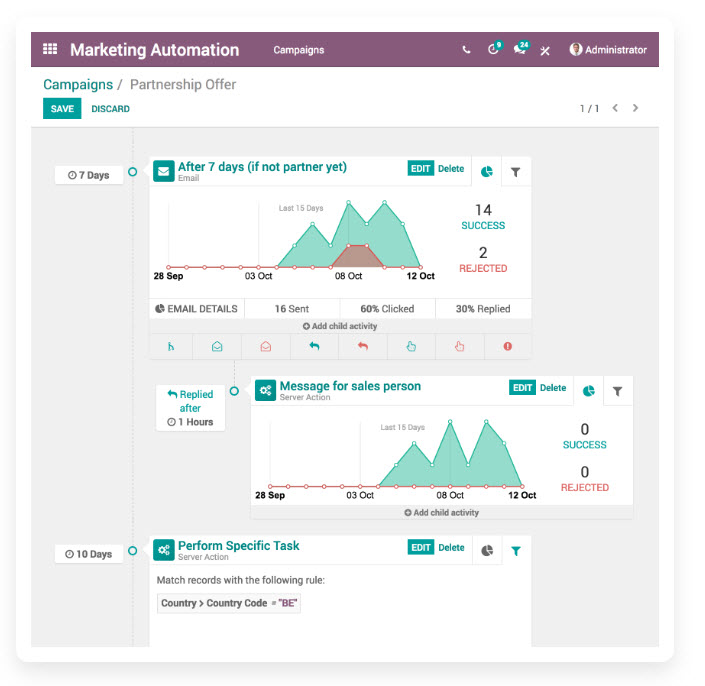Add child activity under After 7 days email
Image resolution: width=705 pixels, height=686 pixels.
[x=340, y=326]
